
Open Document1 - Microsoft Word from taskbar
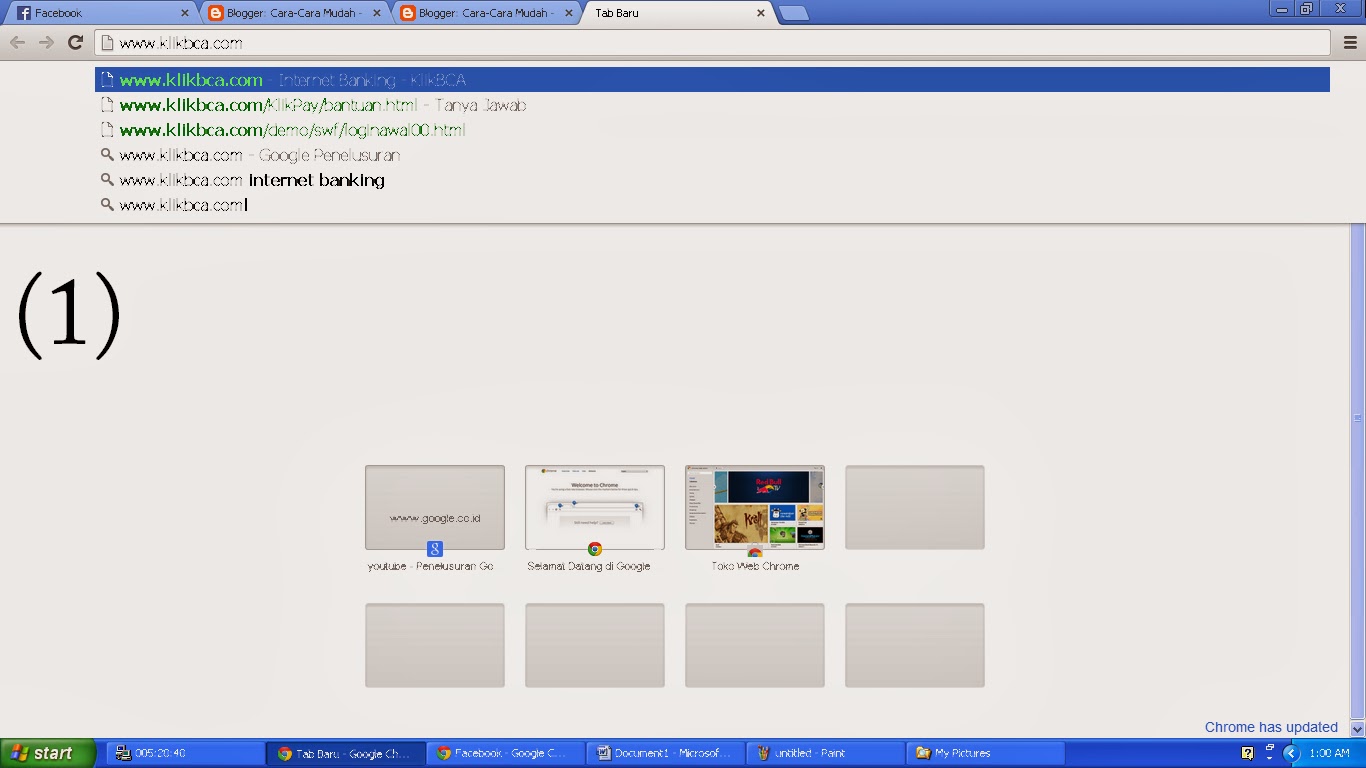(x=665, y=753)
